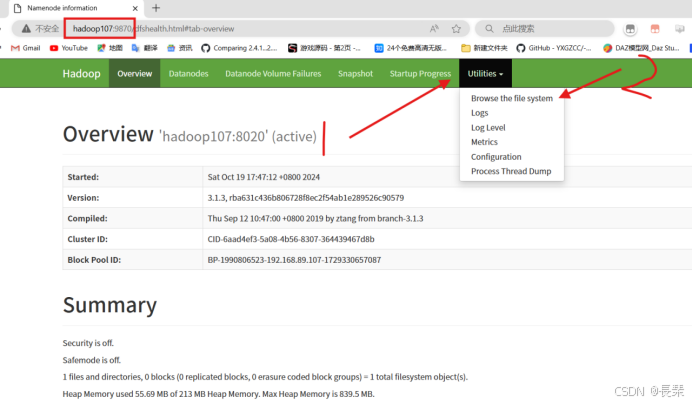692x405 pixels.
Task: Click the Namenode information tab title
Action: point(62,8)
